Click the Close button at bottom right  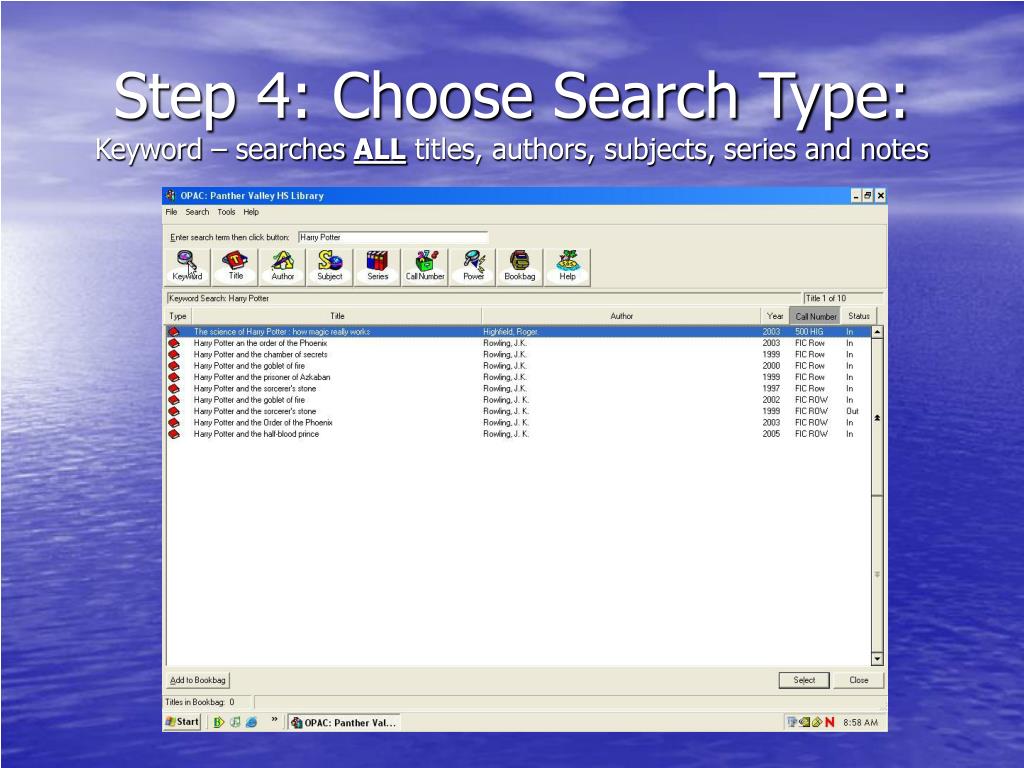click(859, 680)
